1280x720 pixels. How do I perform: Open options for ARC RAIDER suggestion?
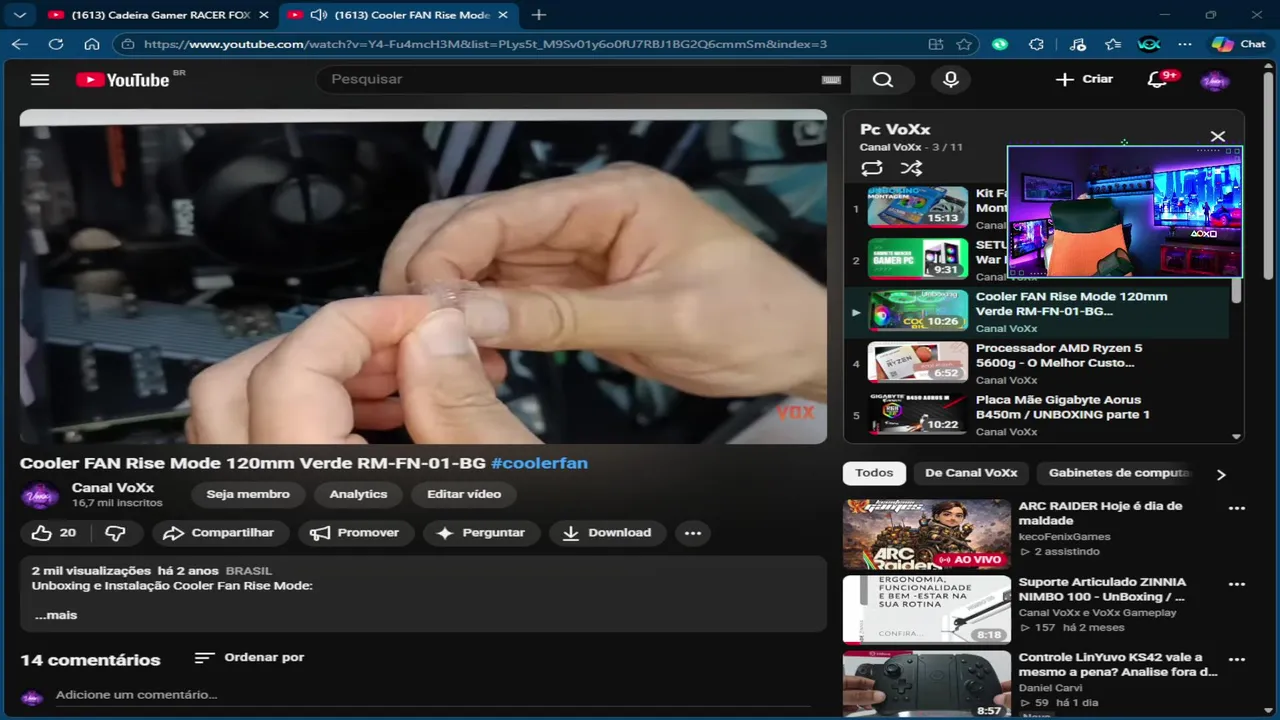point(1237,508)
